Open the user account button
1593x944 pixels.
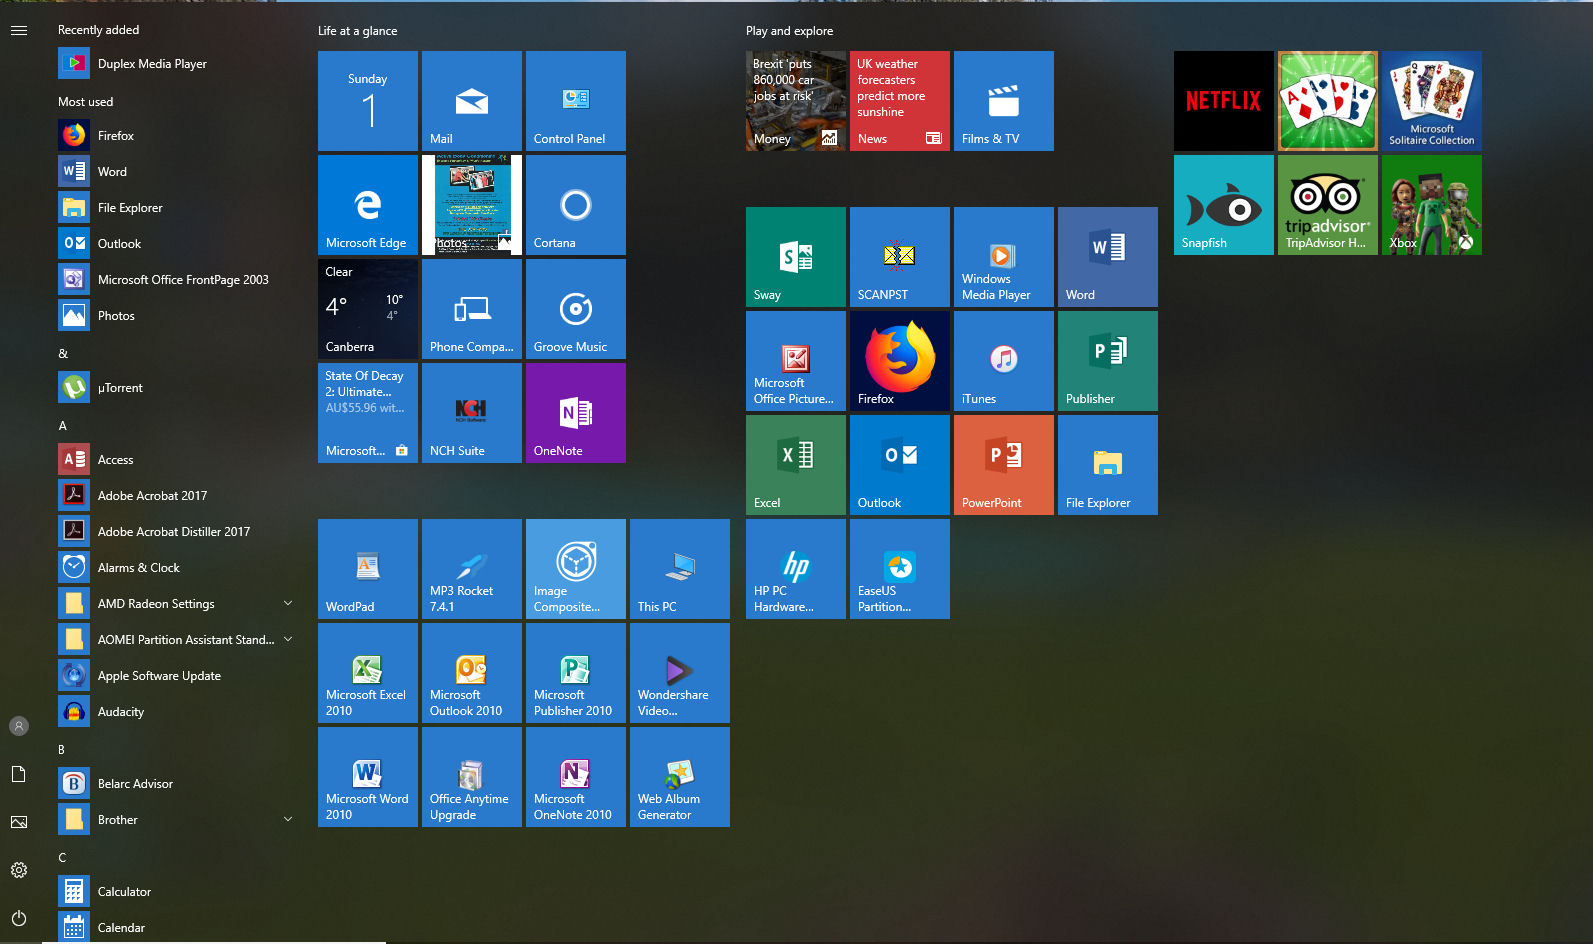19,726
